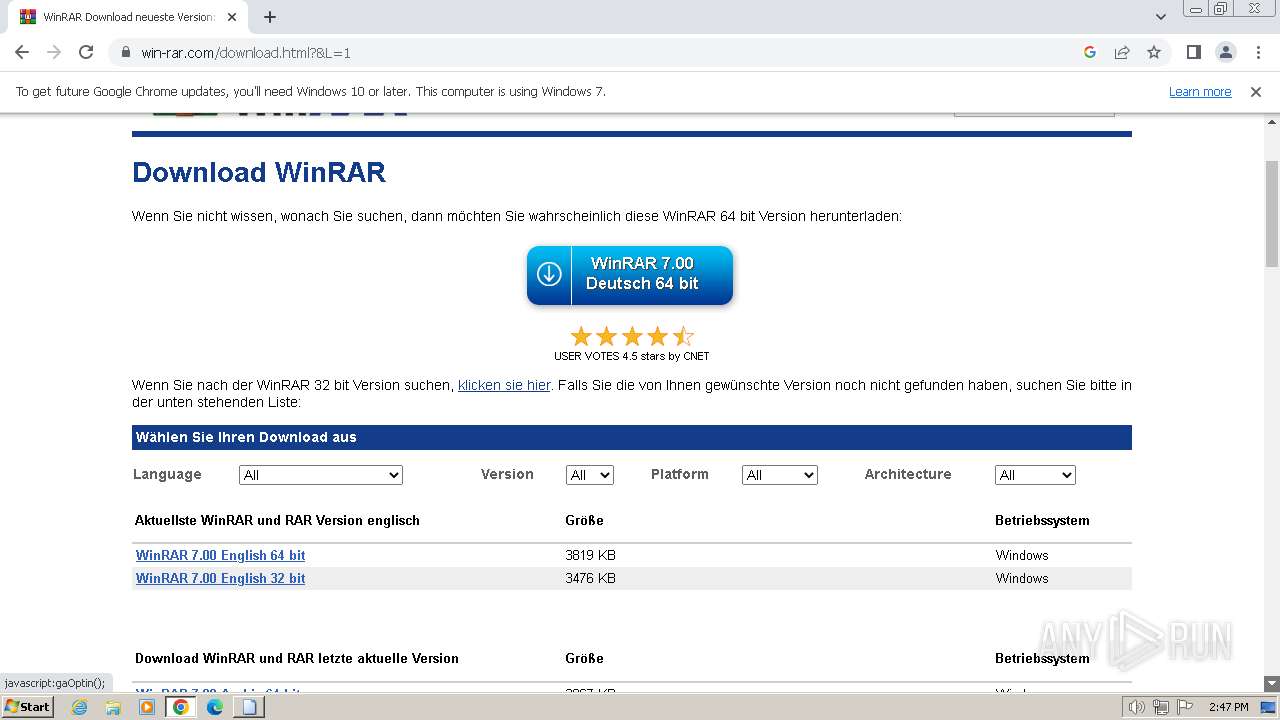1280x720 pixels.
Task: Open the Windows Start menu
Action: tap(27, 706)
